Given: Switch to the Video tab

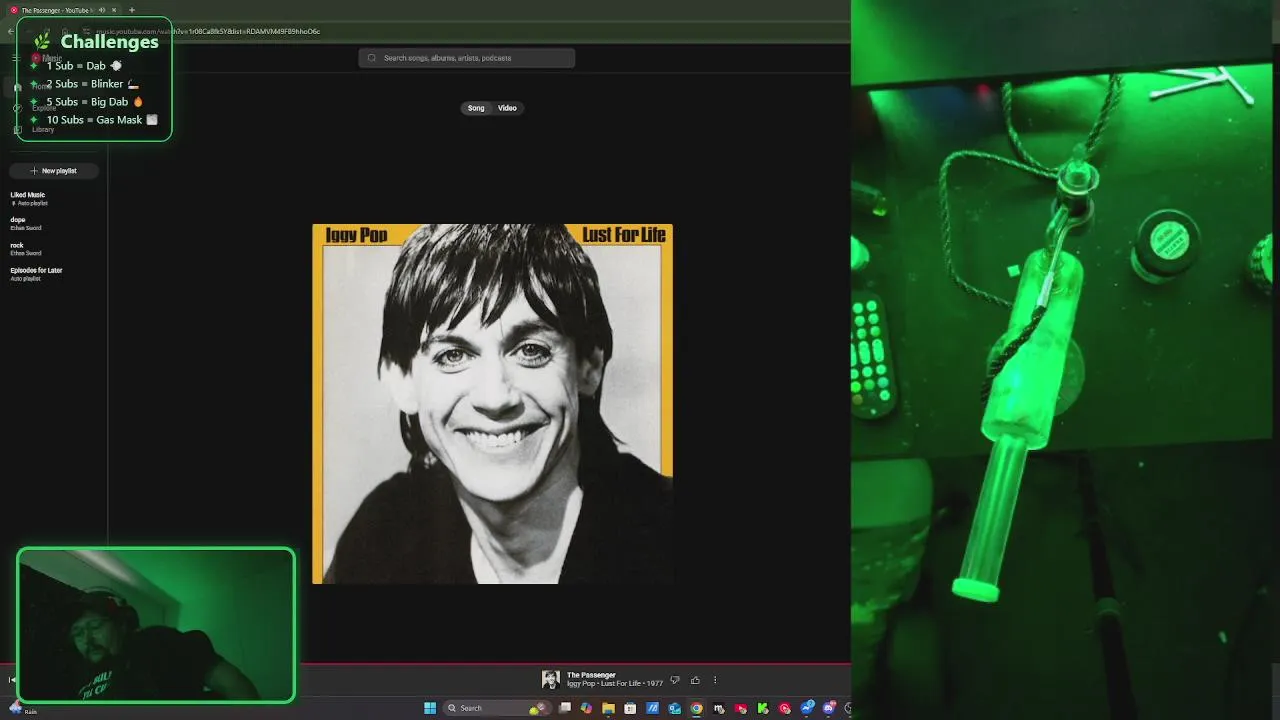Looking at the screenshot, I should [507, 108].
